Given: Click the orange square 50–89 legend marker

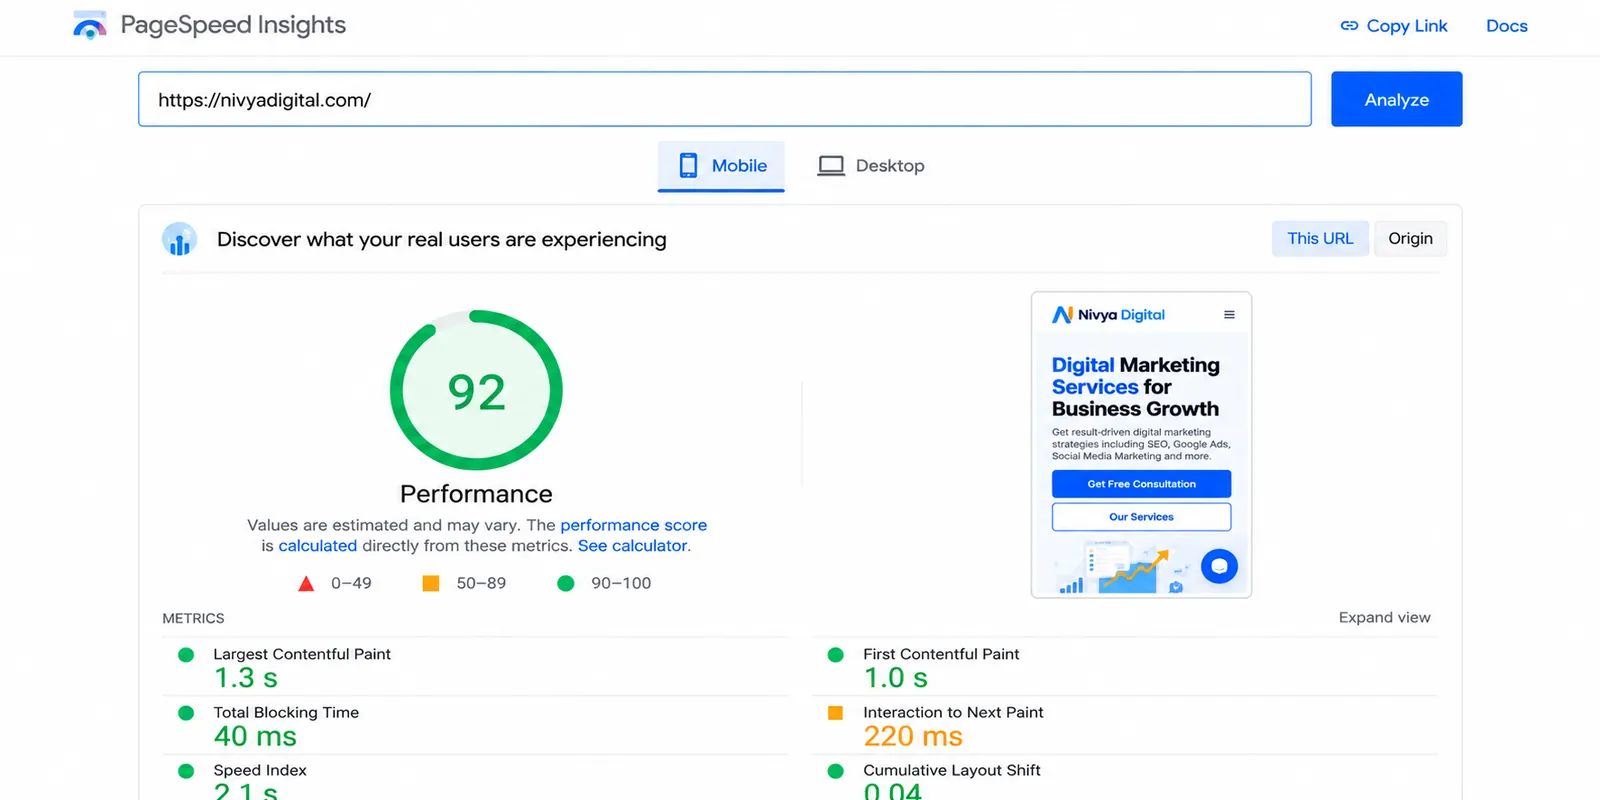Looking at the screenshot, I should tap(431, 583).
